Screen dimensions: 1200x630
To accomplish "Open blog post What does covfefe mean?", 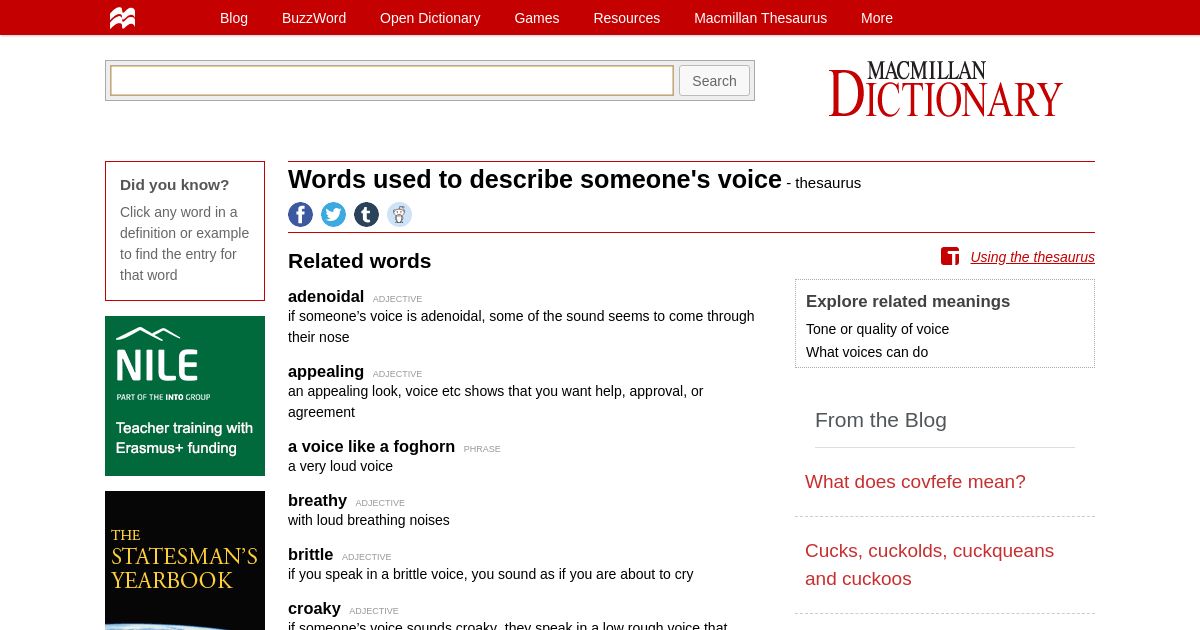I will click(x=915, y=482).
